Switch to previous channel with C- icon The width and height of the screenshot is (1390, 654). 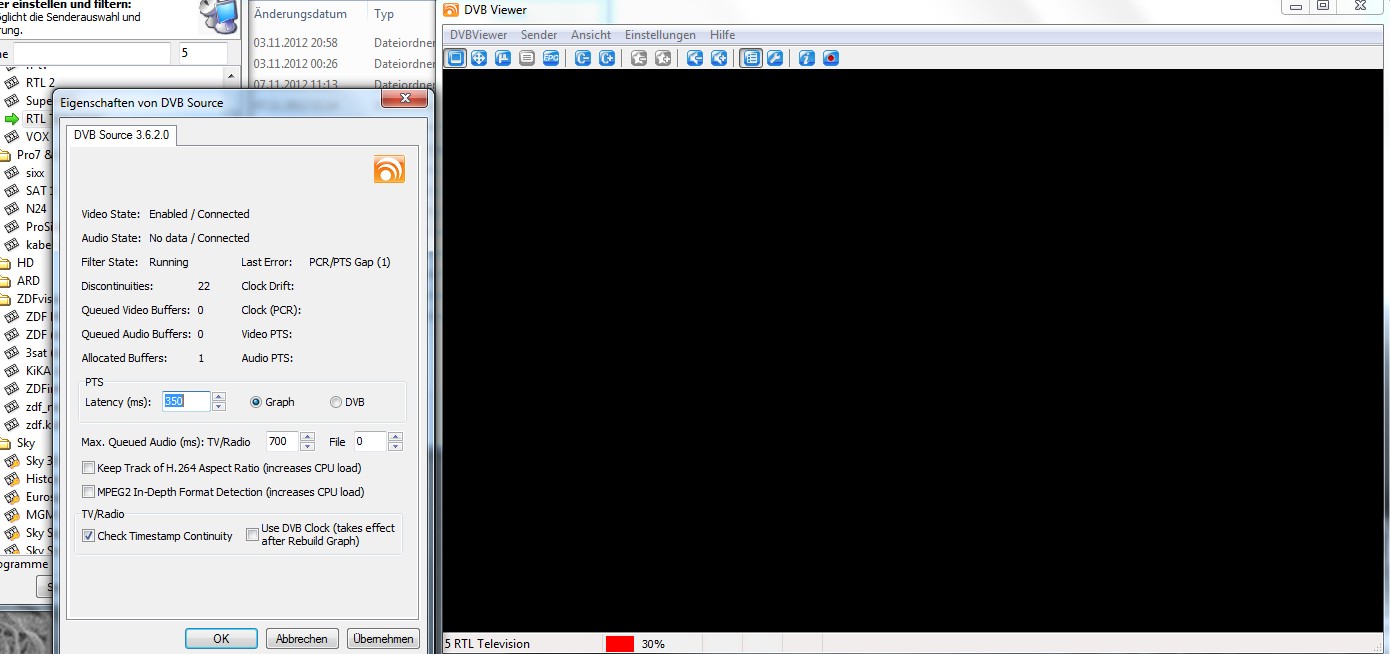583,58
